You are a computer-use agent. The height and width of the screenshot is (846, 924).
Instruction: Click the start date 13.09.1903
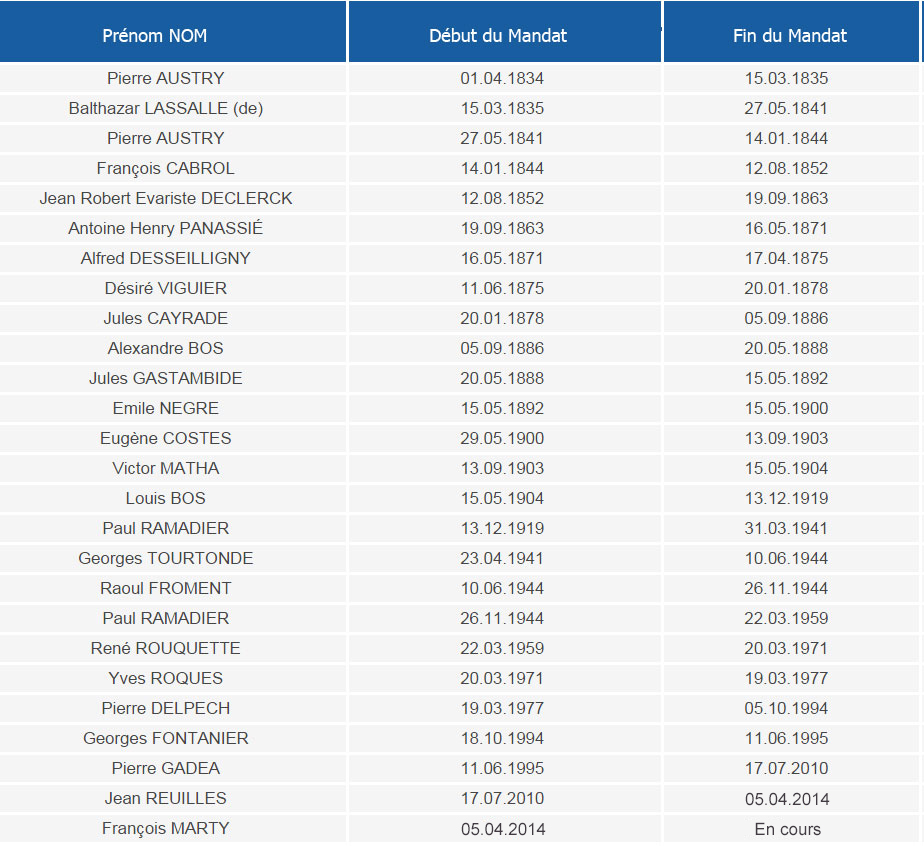502,468
